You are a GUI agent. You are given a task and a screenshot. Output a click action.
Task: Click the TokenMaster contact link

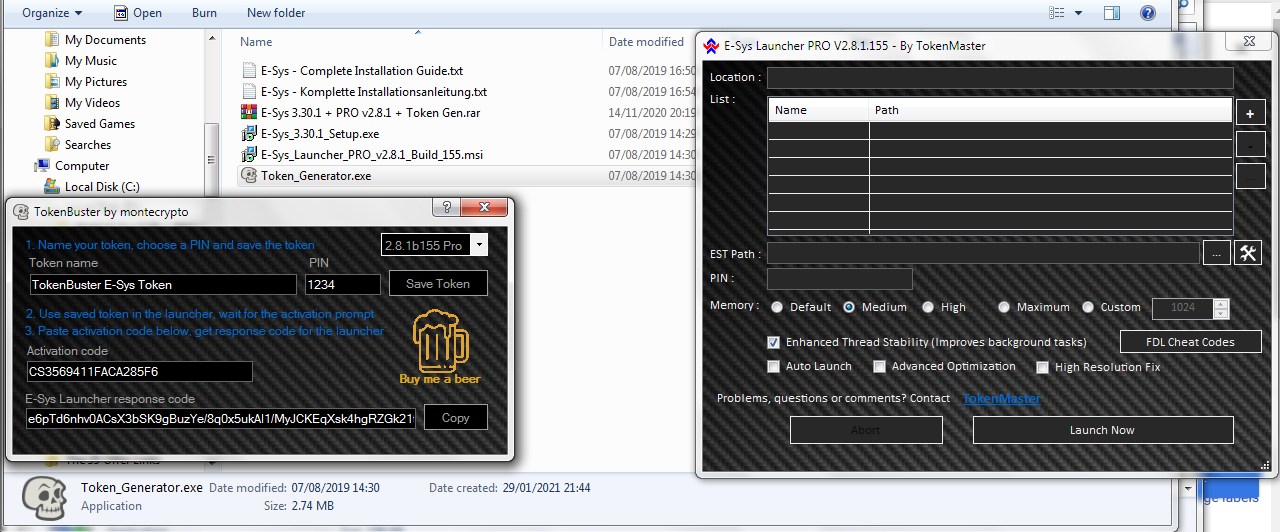pos(1001,399)
